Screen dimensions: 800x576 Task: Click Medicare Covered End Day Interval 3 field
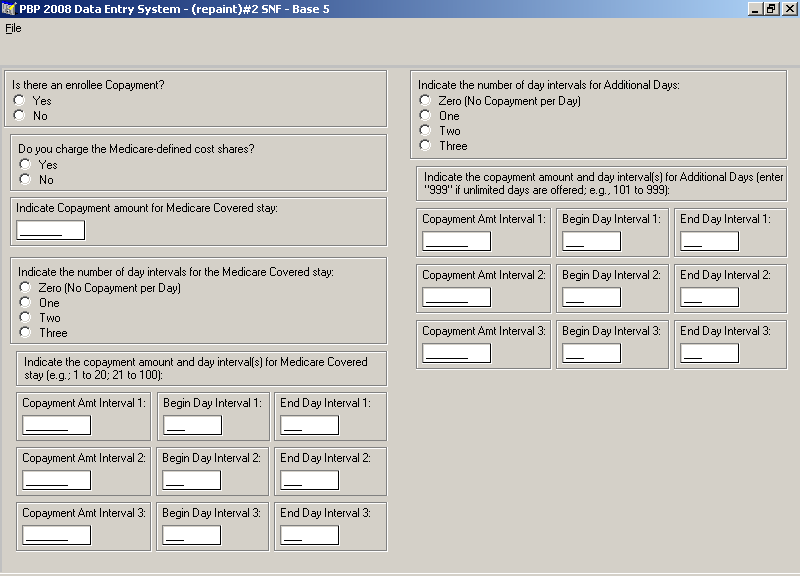(x=310, y=535)
